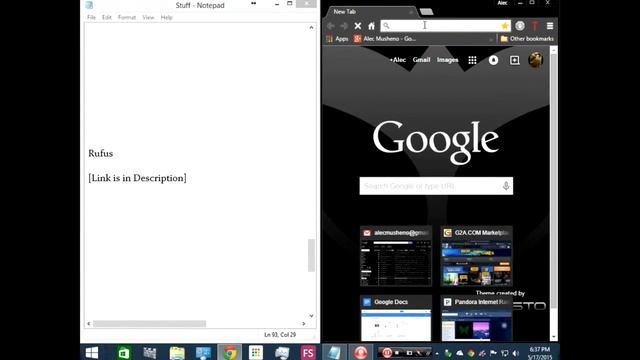Click the '[Link is in Description]' text line

[x=137, y=178]
